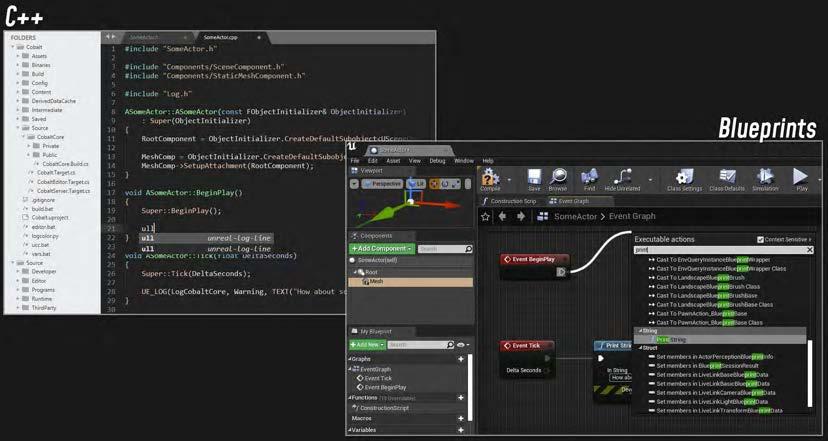
Task: Click the magnifier icon in Components search
Action: [468, 249]
